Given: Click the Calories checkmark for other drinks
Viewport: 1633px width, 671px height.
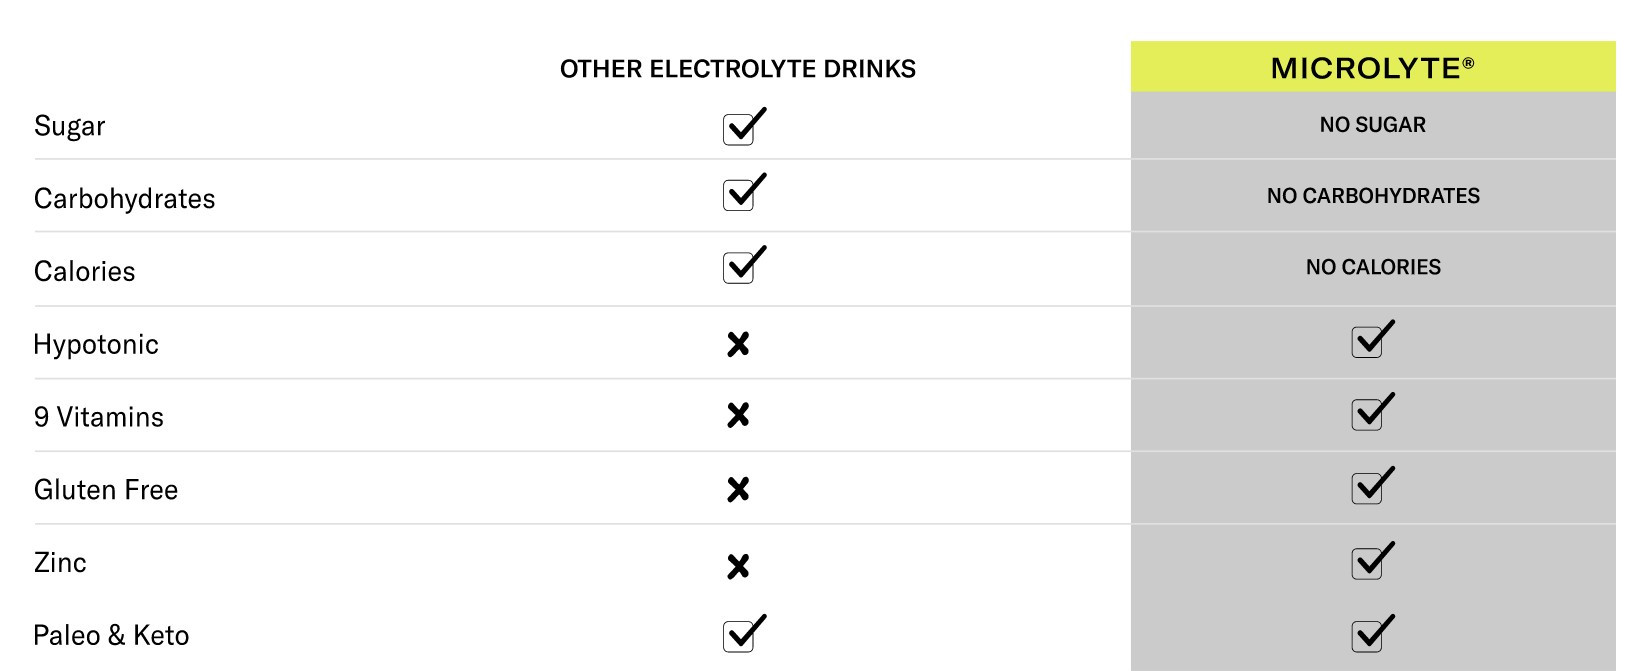Looking at the screenshot, I should (x=742, y=266).
